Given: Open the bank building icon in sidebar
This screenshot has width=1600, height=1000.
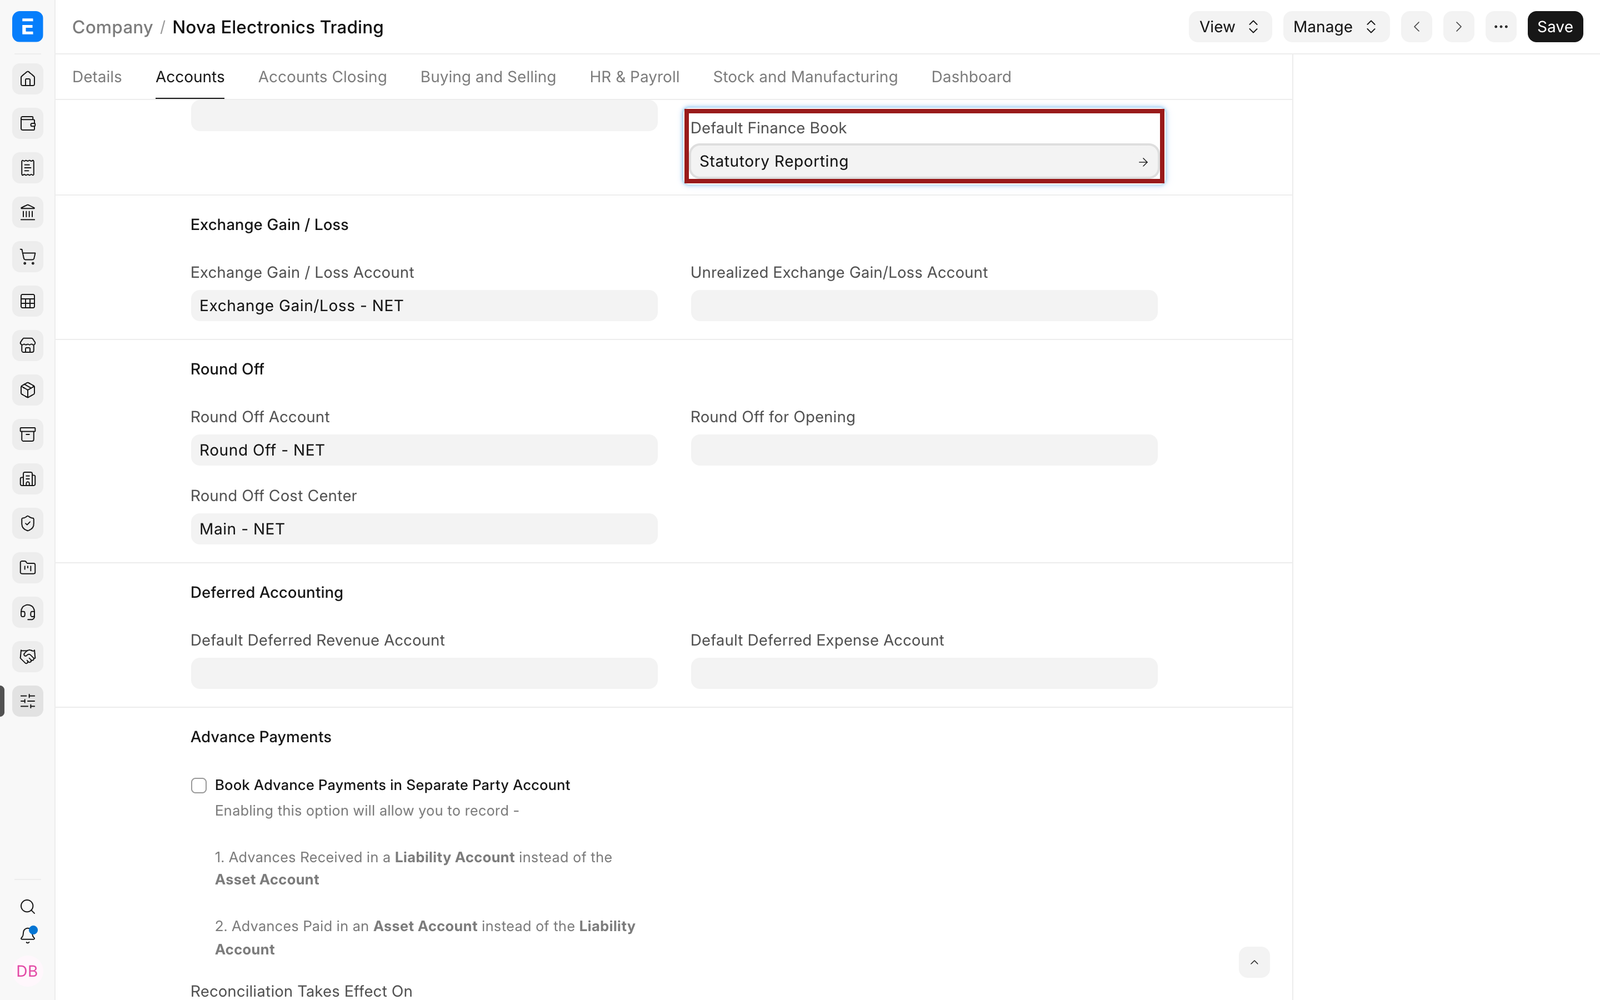Looking at the screenshot, I should [x=28, y=212].
